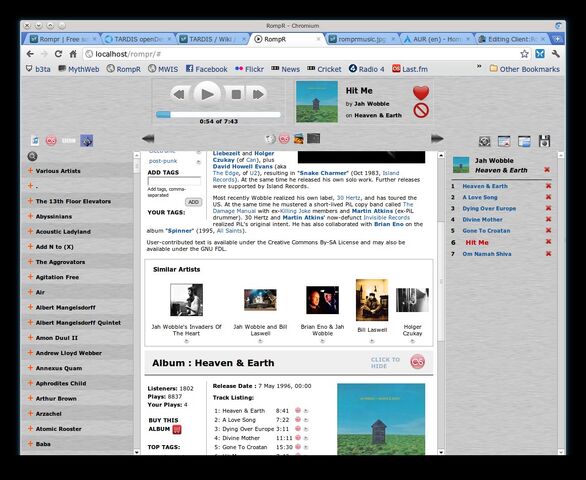This screenshot has height=480, width=586.
Task: Open the Last.fm radio source icon
Action: click(x=51, y=141)
